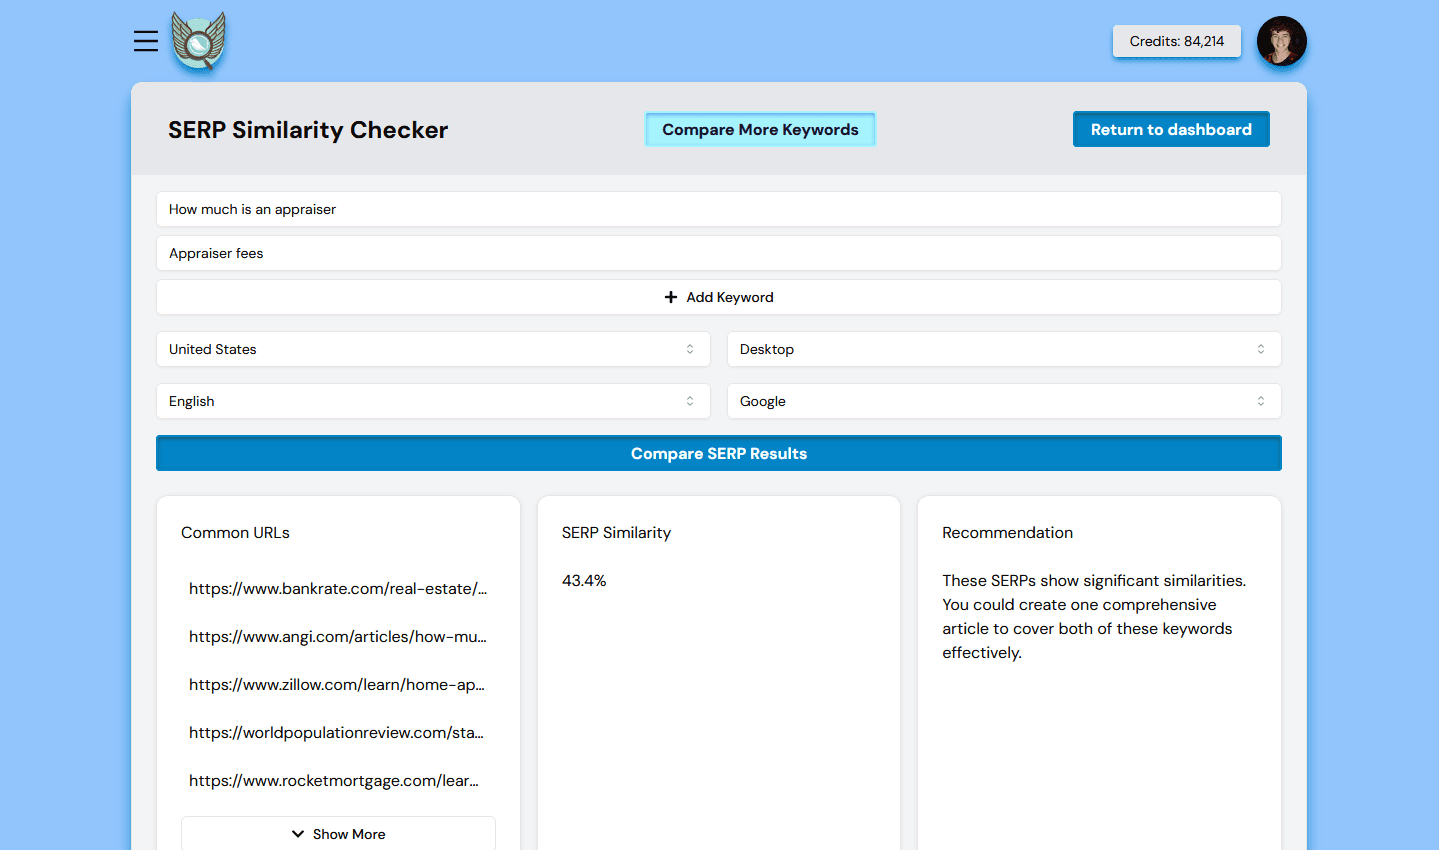1439x850 pixels.
Task: Click the Appraiser fees keyword field
Action: [718, 253]
